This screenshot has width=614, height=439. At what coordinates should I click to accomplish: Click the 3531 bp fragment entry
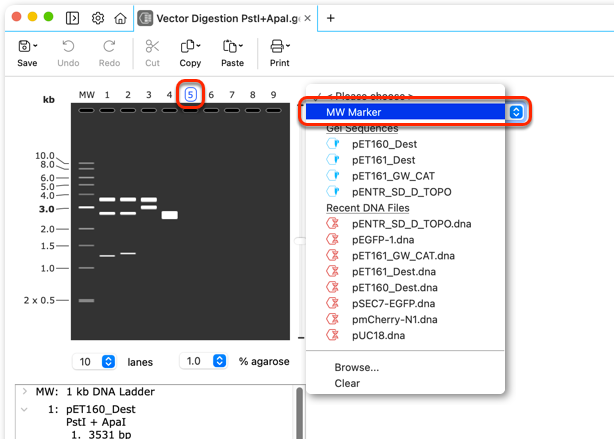coord(101,434)
